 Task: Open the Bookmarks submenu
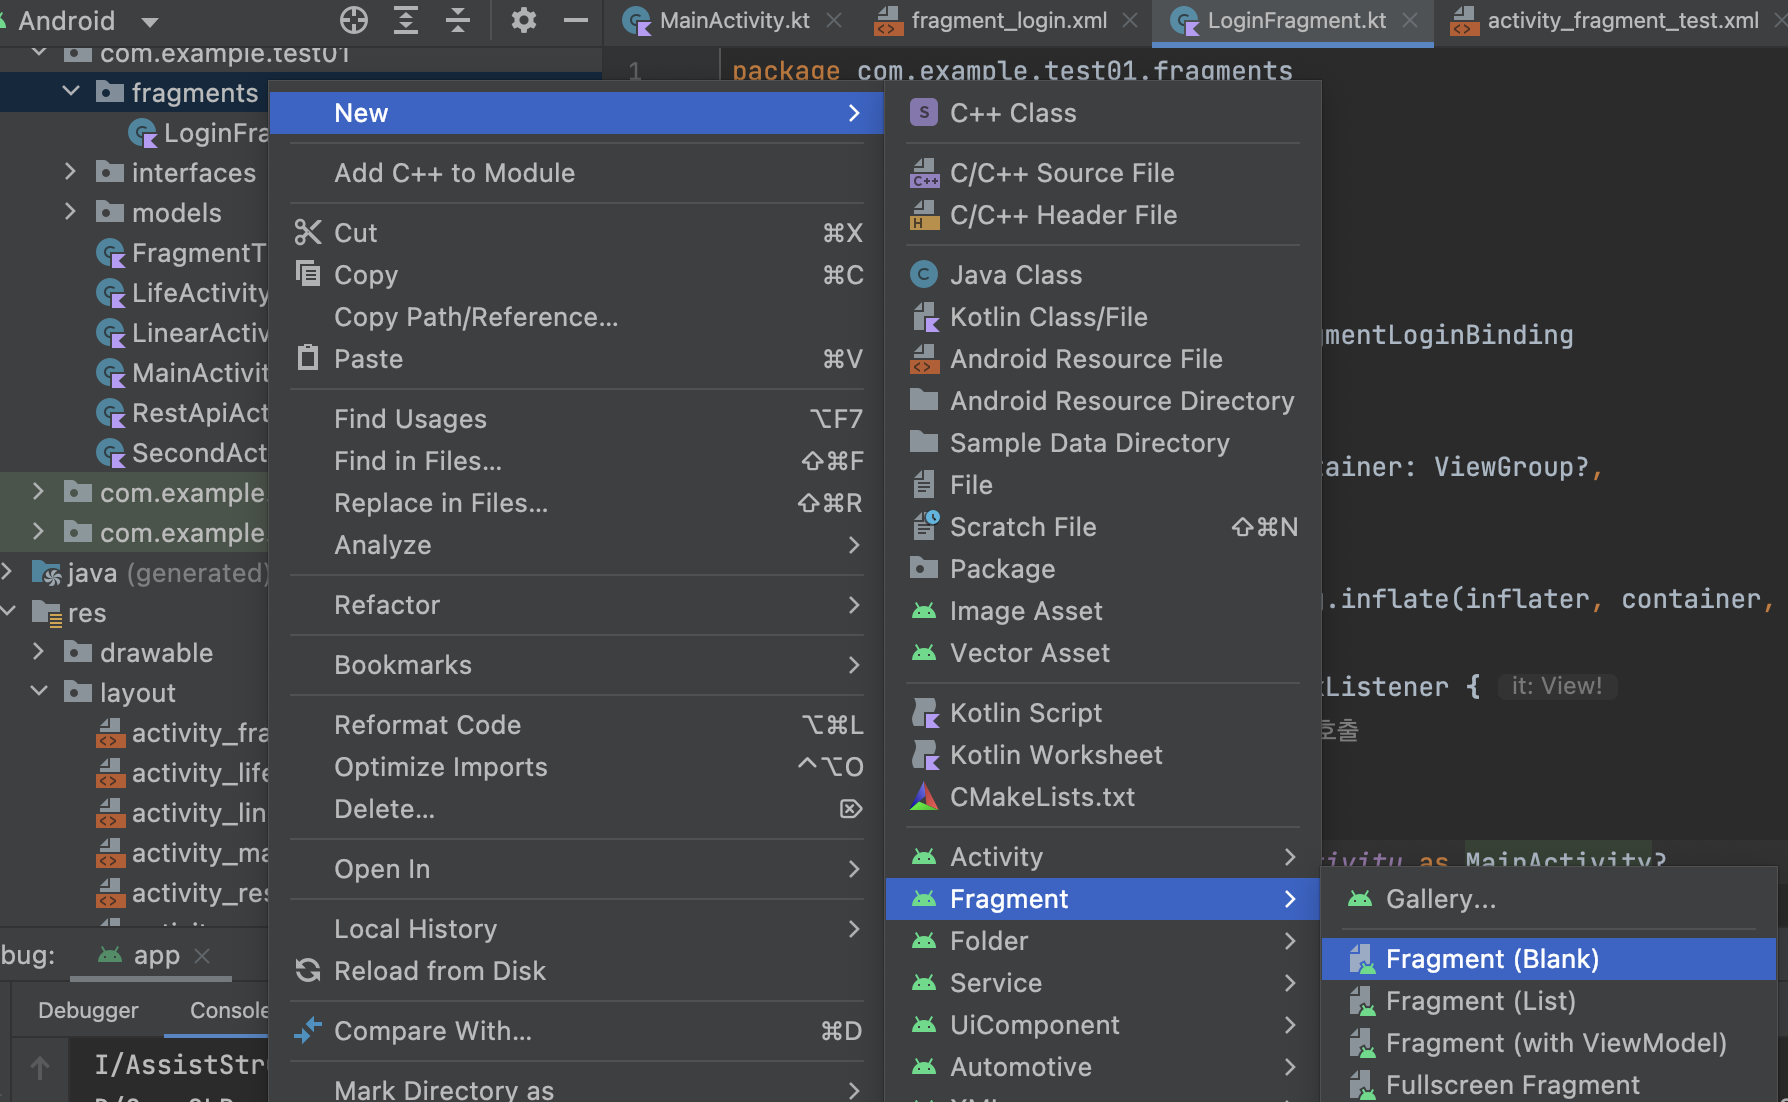(576, 665)
